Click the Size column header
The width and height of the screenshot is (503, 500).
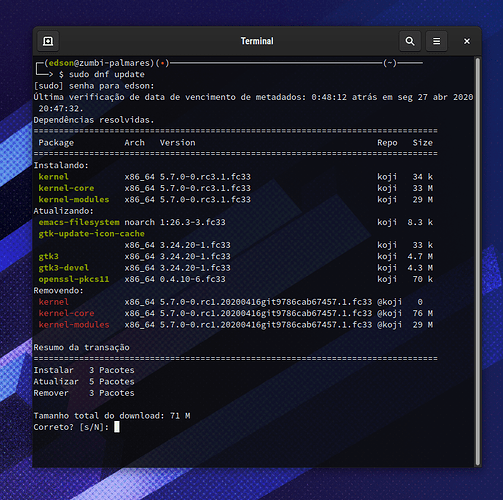pos(423,143)
